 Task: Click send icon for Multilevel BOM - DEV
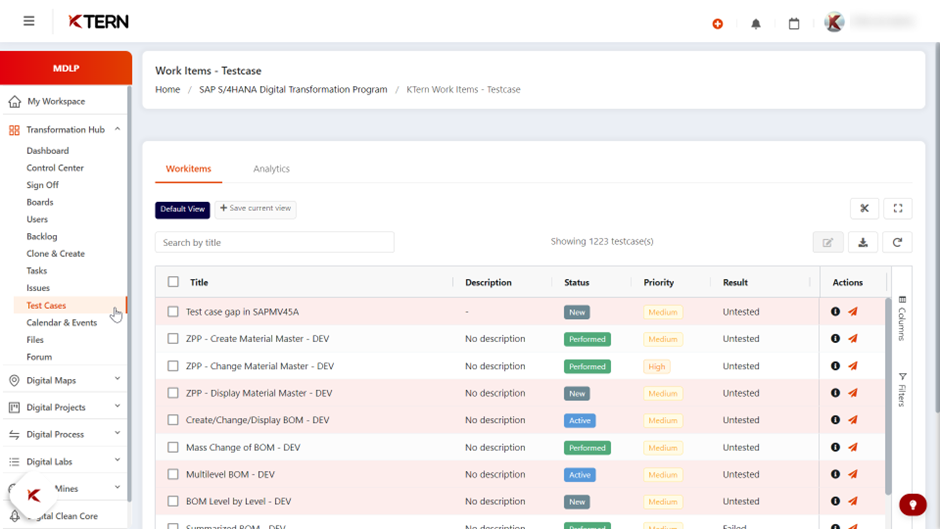point(853,474)
